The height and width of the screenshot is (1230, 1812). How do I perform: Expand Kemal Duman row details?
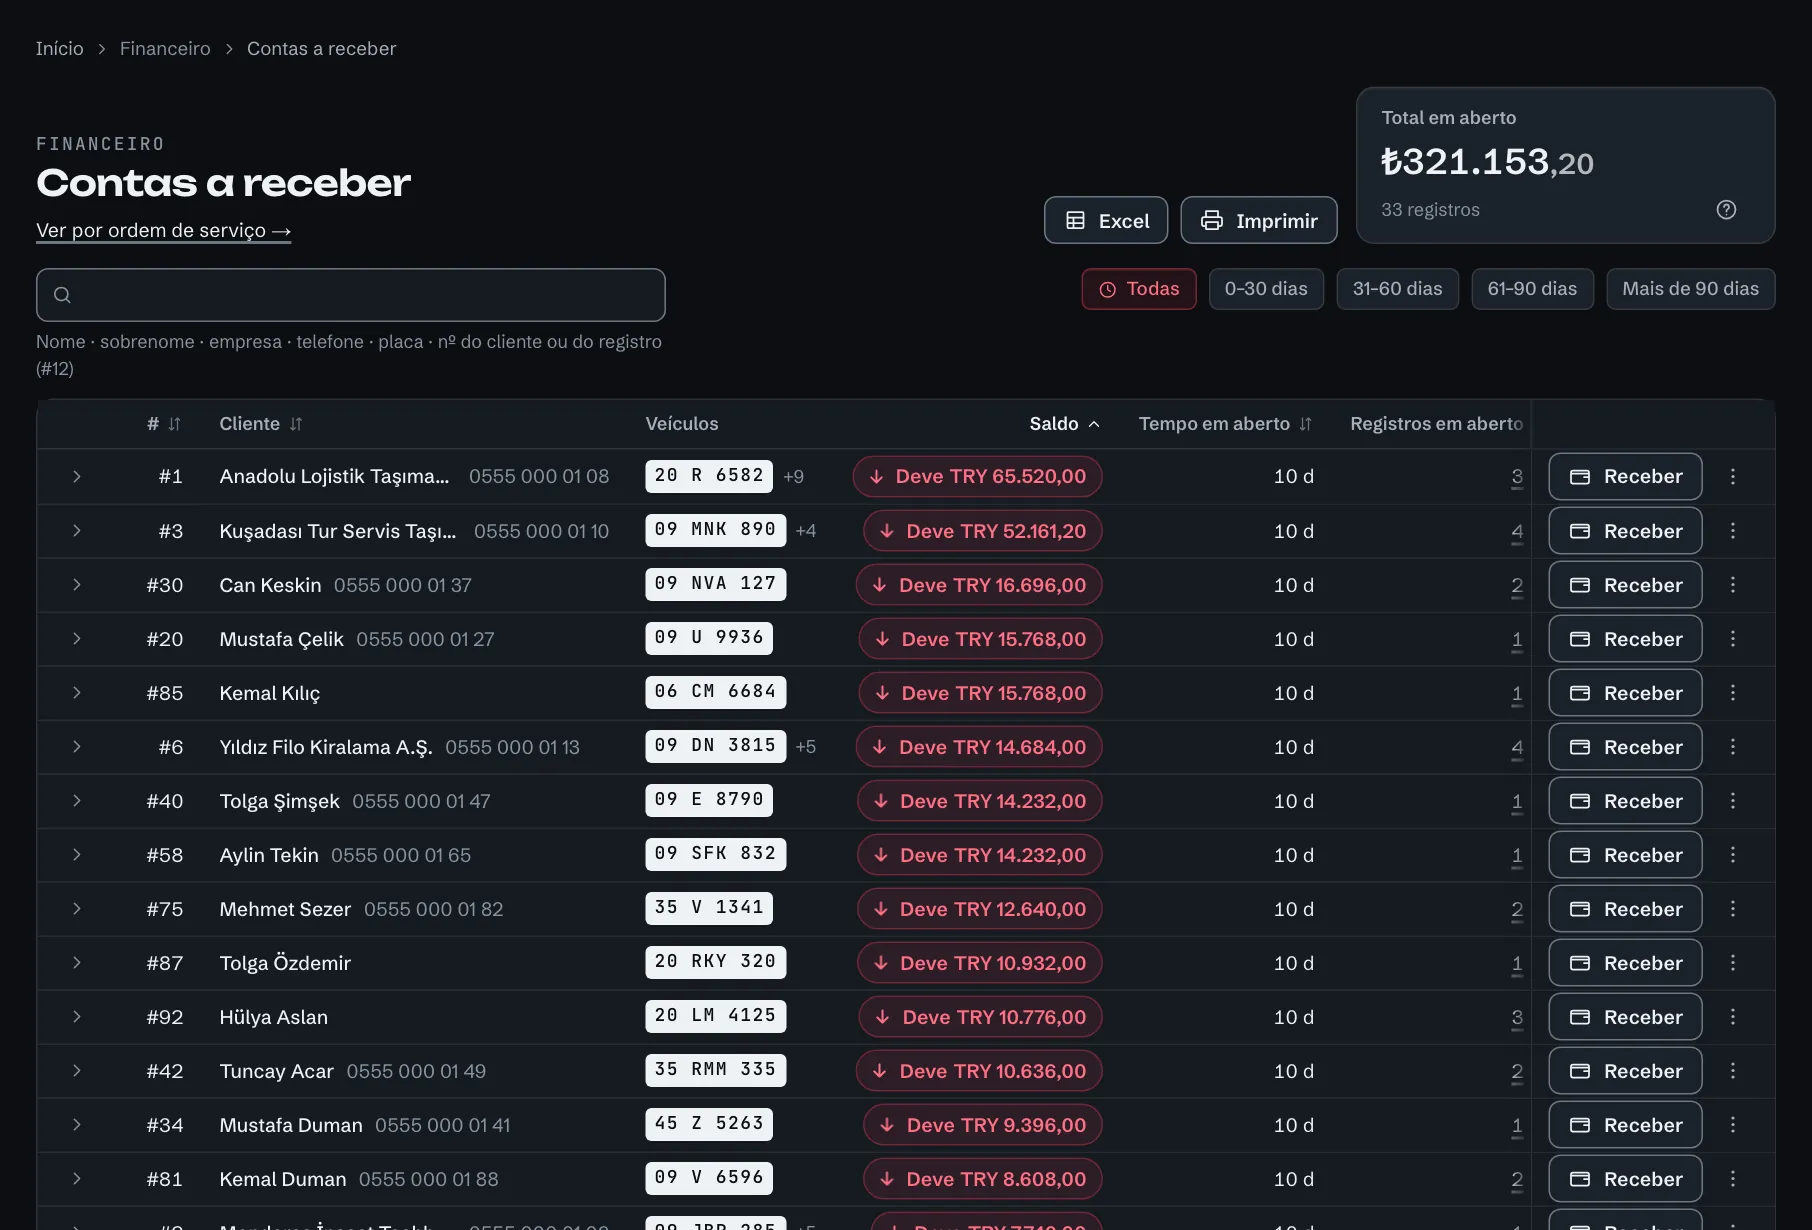click(x=76, y=1179)
